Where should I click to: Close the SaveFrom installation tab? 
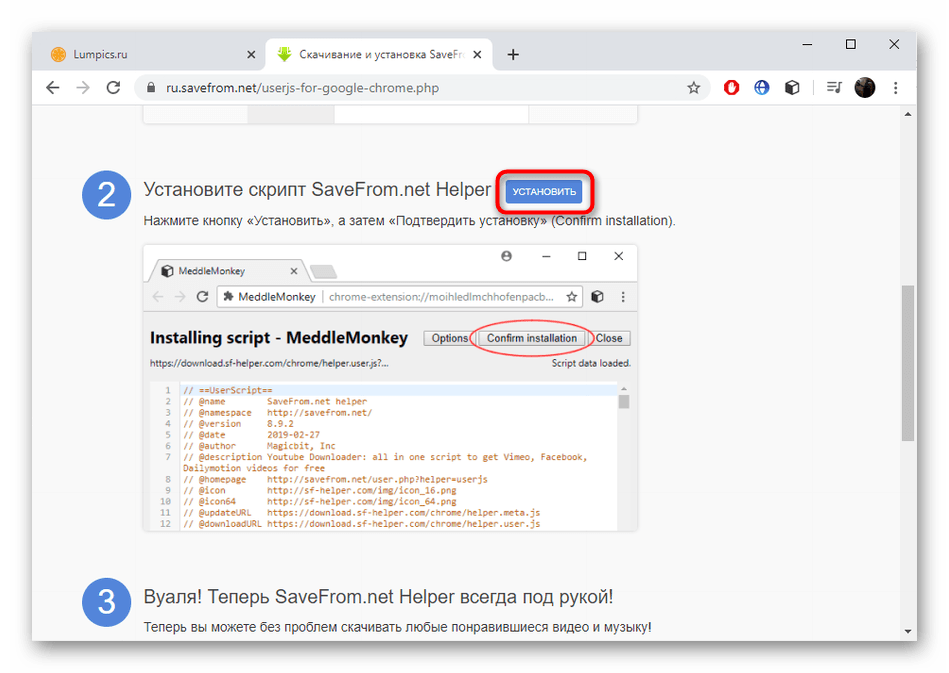(477, 54)
